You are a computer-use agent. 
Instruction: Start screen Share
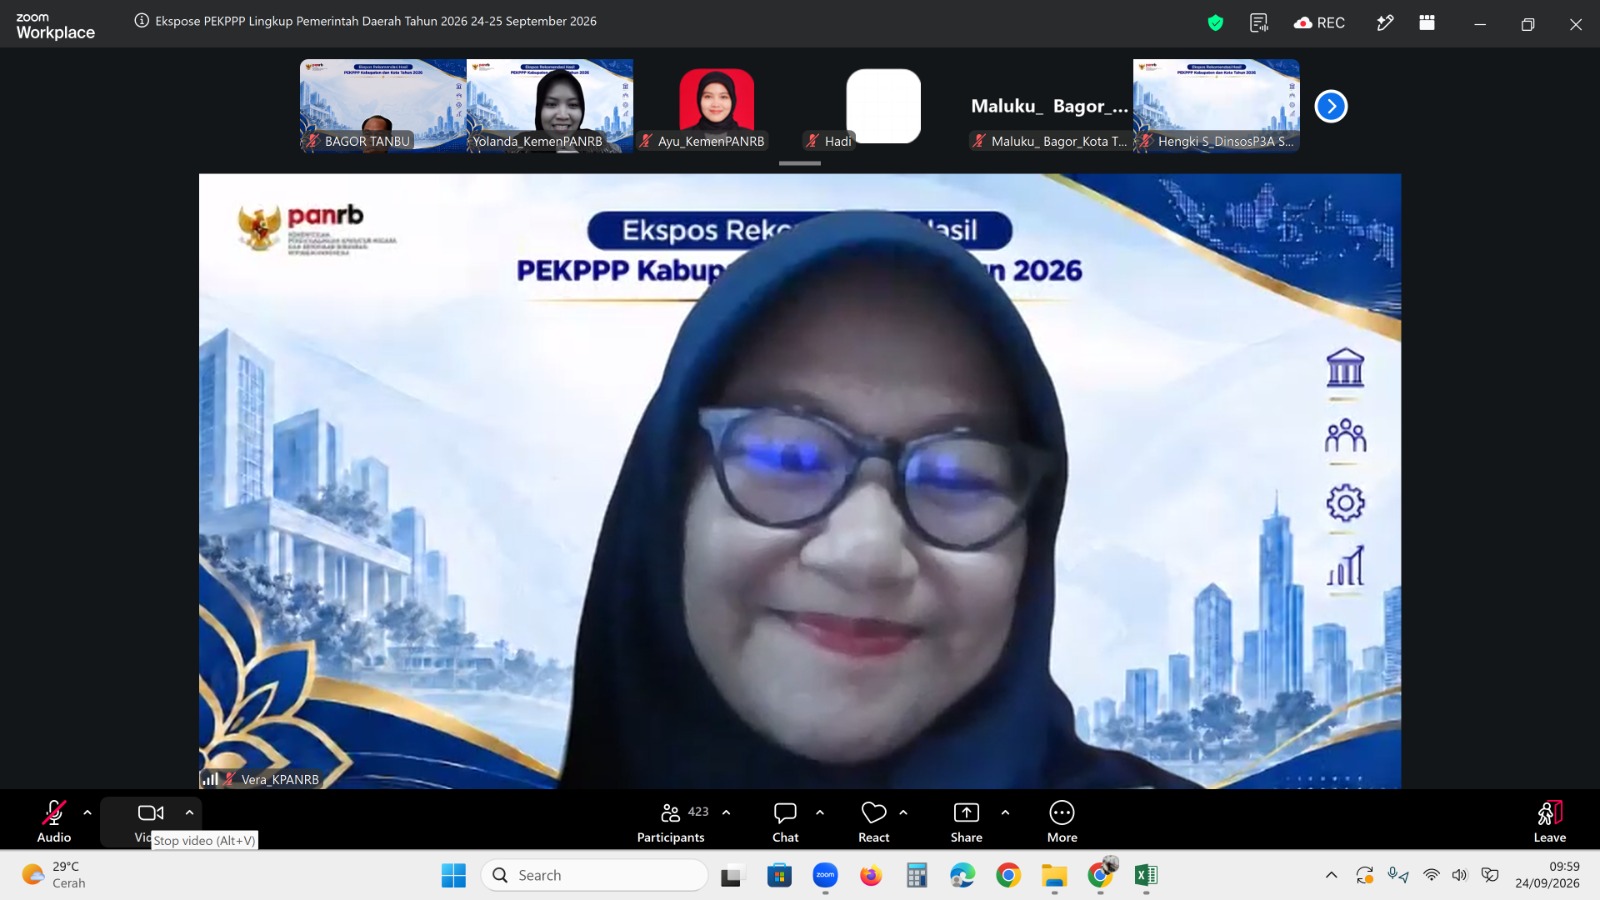pyautogui.click(x=966, y=822)
